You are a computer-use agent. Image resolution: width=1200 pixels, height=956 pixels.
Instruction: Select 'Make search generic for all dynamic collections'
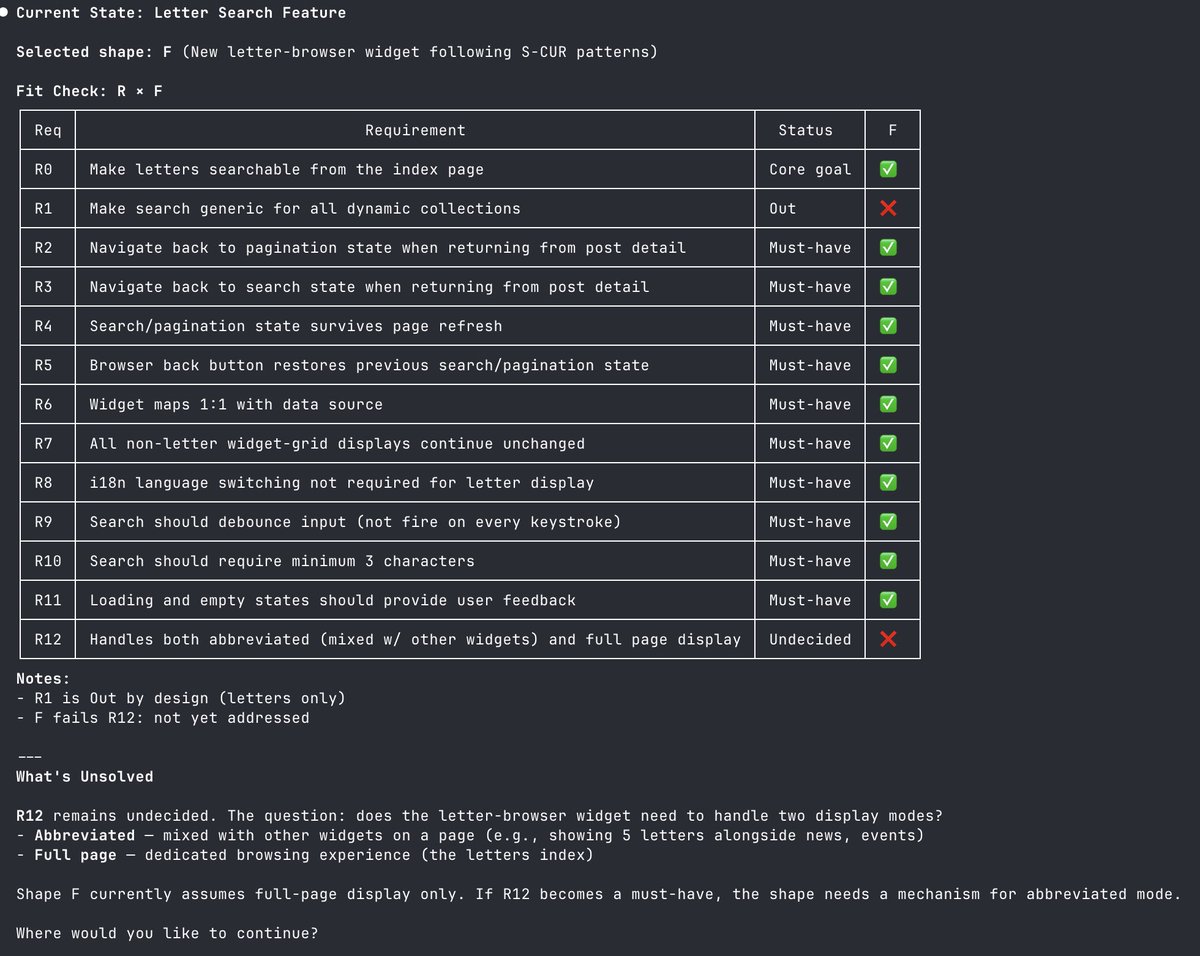pos(305,208)
